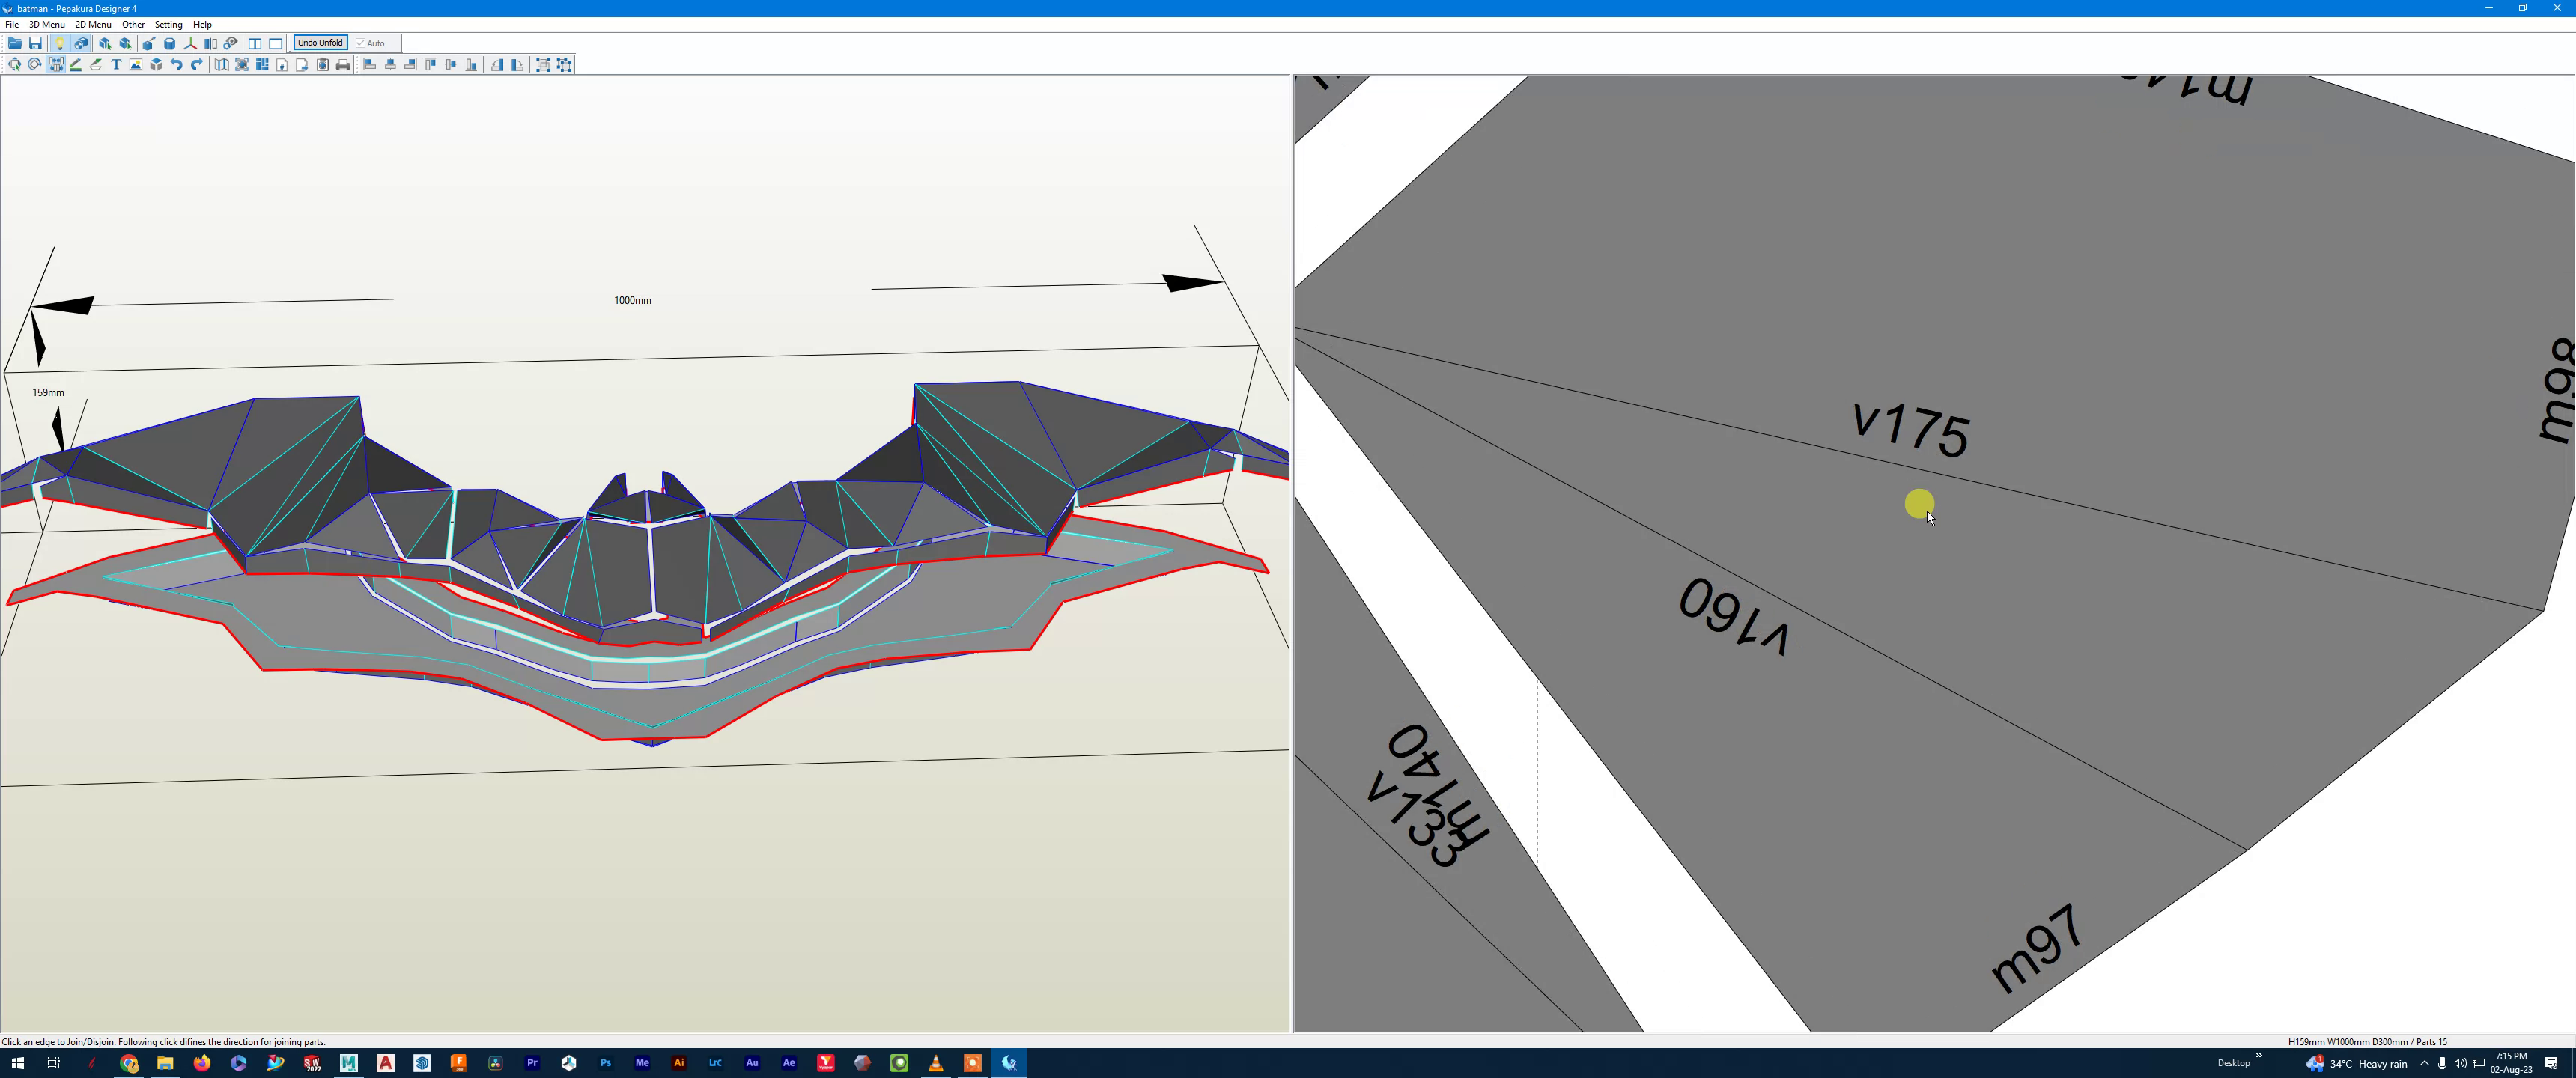This screenshot has height=1078, width=2576.
Task: Click the Redo arrow icon
Action: click(x=197, y=65)
